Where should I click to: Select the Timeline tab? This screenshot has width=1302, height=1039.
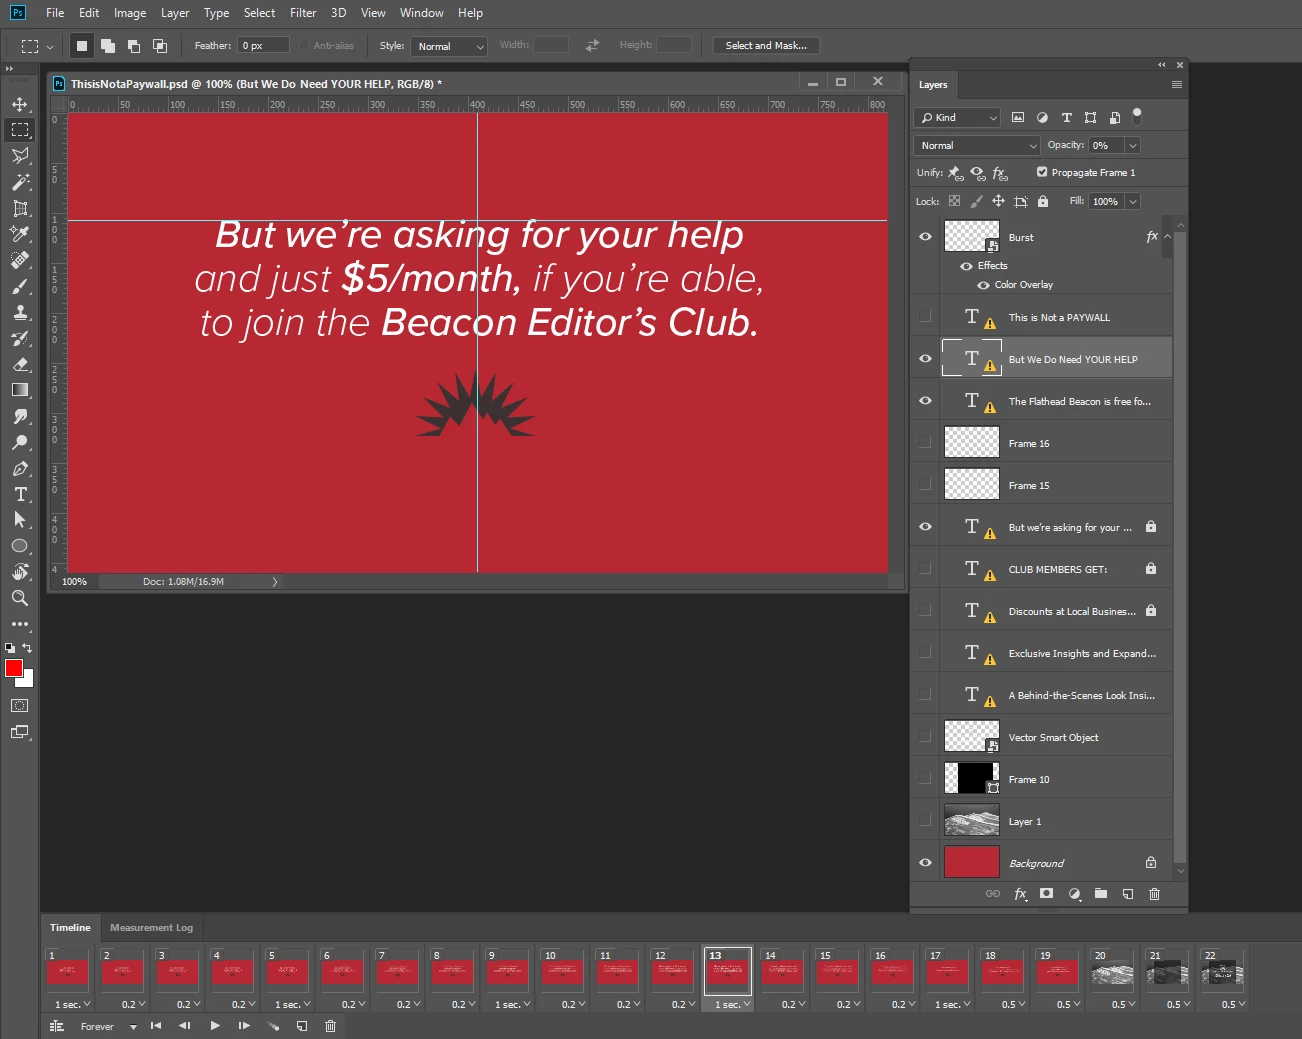[70, 928]
